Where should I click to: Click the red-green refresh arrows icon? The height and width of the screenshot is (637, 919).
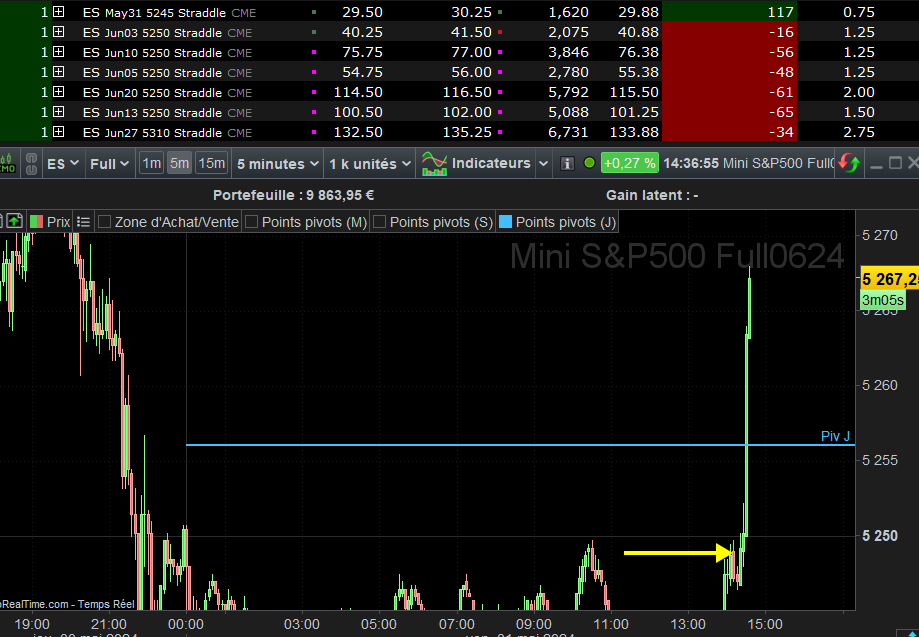848,163
